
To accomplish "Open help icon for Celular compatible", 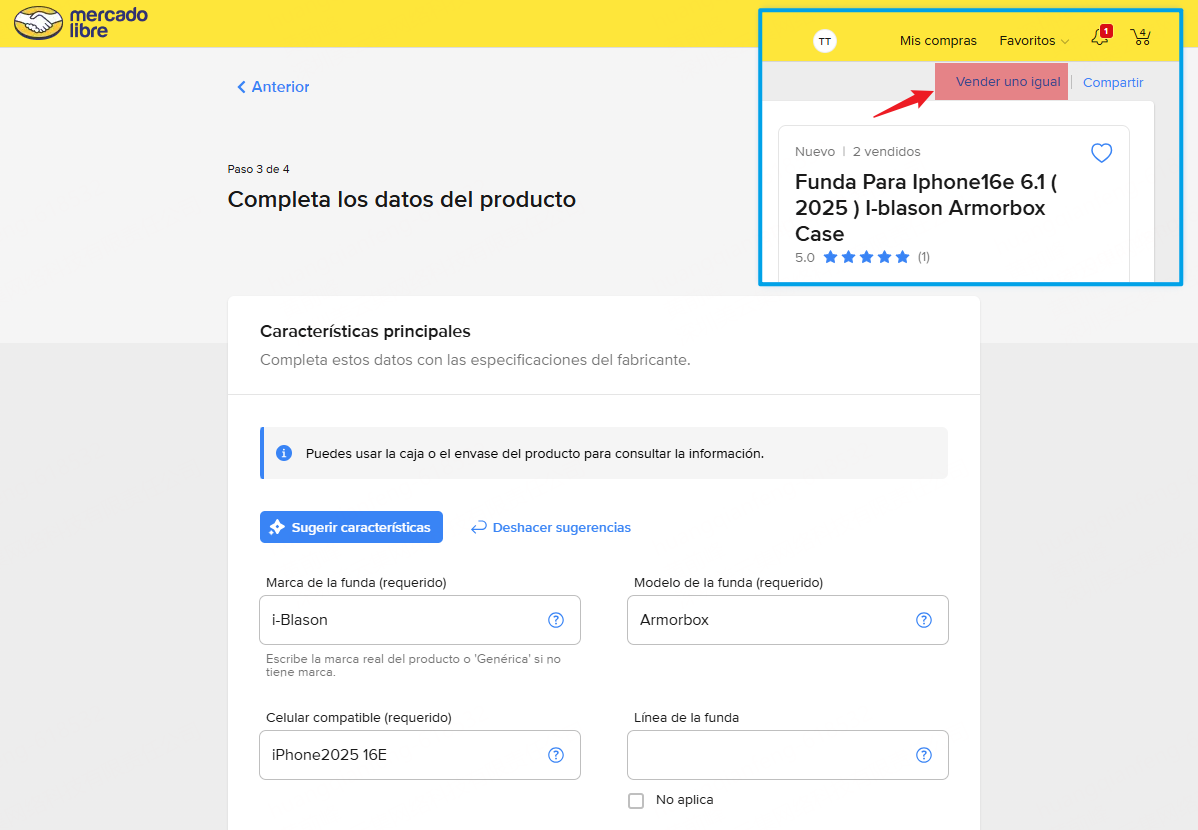I will coord(556,755).
